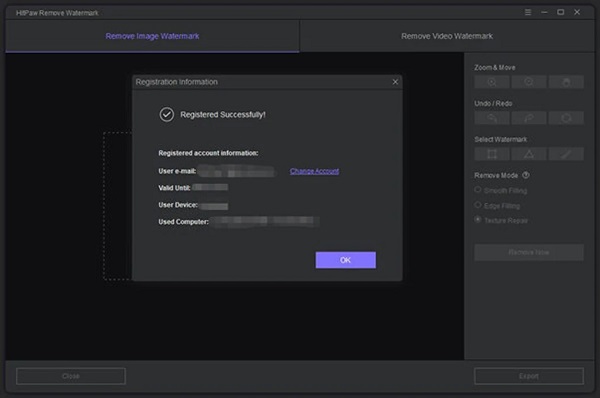This screenshot has width=600, height=398.
Task: Open the hamburger menu in title bar
Action: [528, 12]
